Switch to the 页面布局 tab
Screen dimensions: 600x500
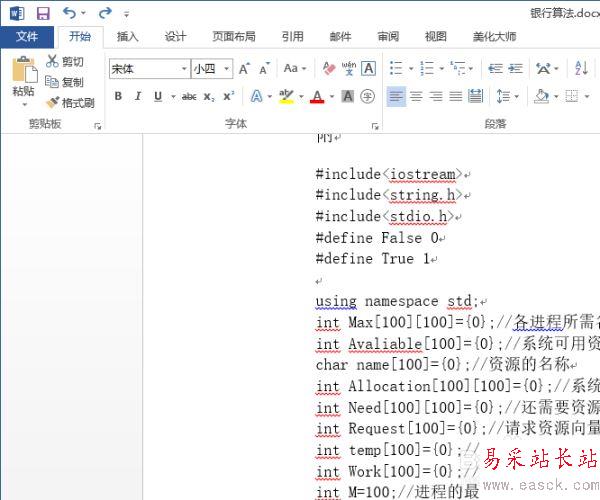(234, 37)
